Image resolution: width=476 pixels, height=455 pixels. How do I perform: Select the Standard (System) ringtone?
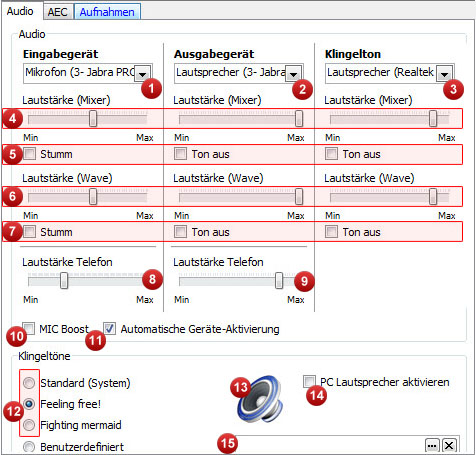(x=29, y=383)
